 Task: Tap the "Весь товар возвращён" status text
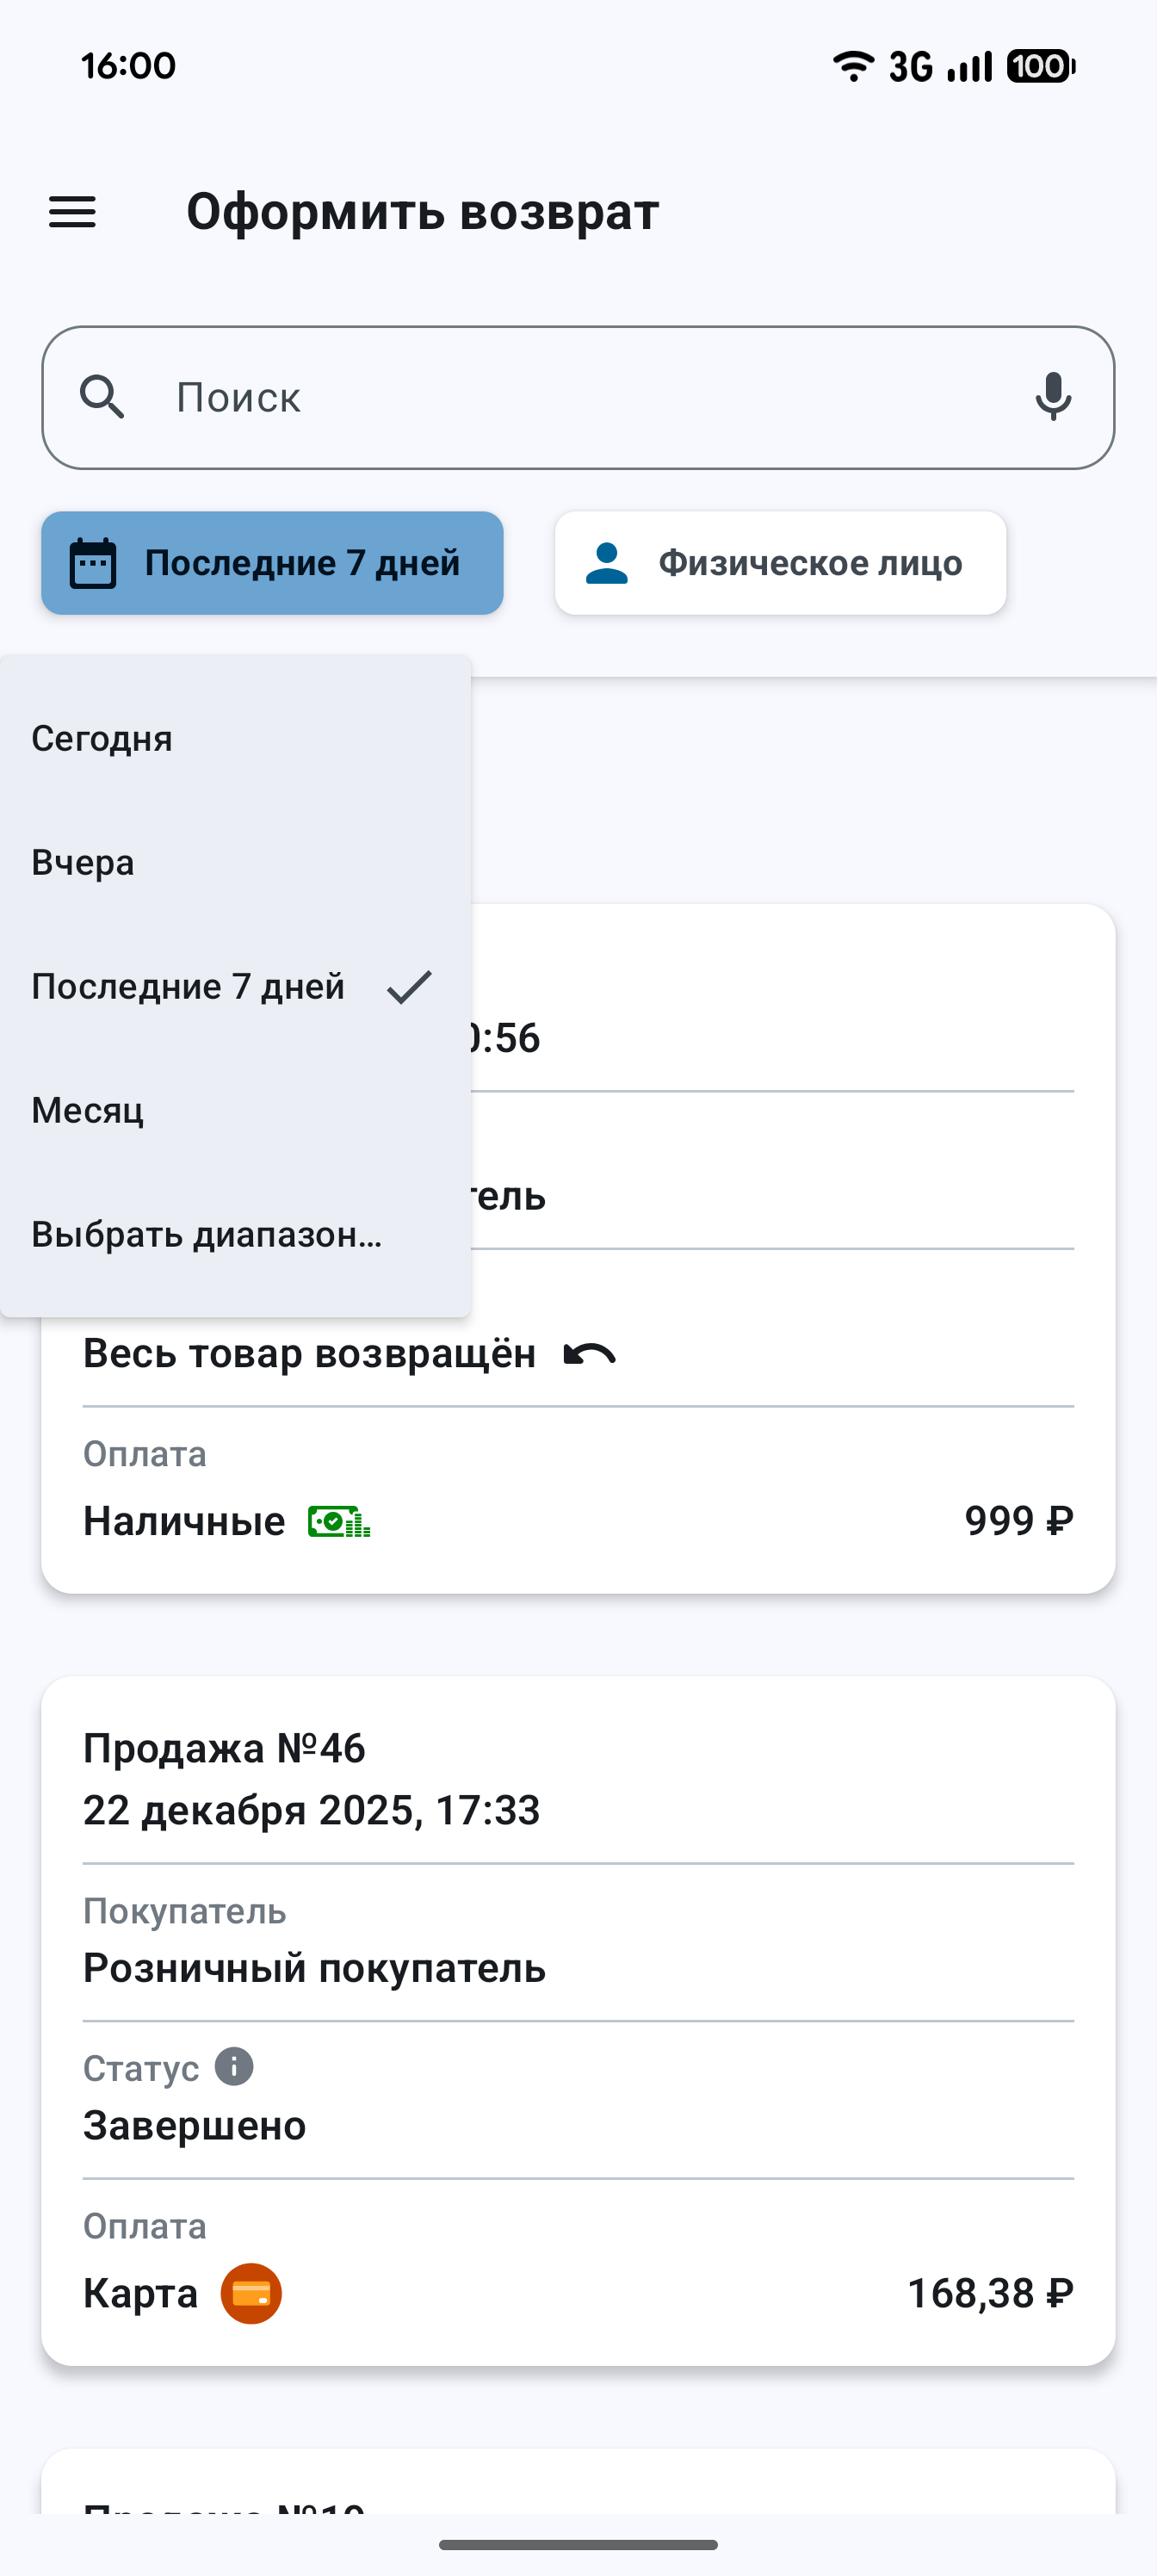tap(309, 1354)
